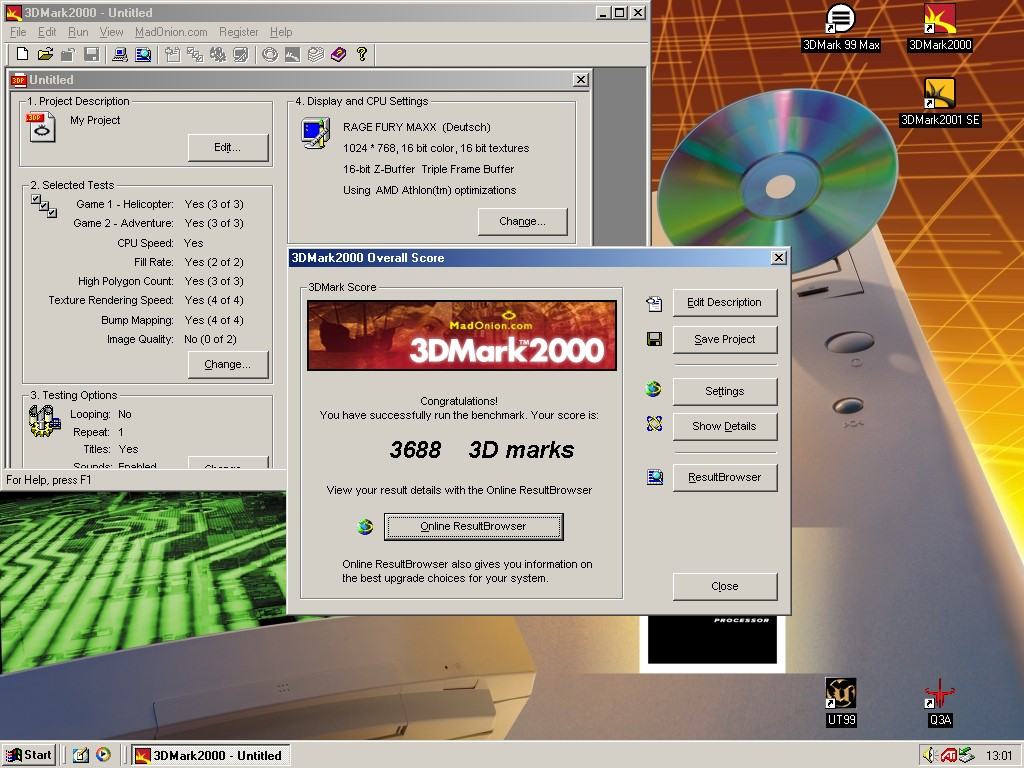Click the ring-shaped Run Benchmark toolbar icon
The image size is (1024, 768).
tap(269, 54)
